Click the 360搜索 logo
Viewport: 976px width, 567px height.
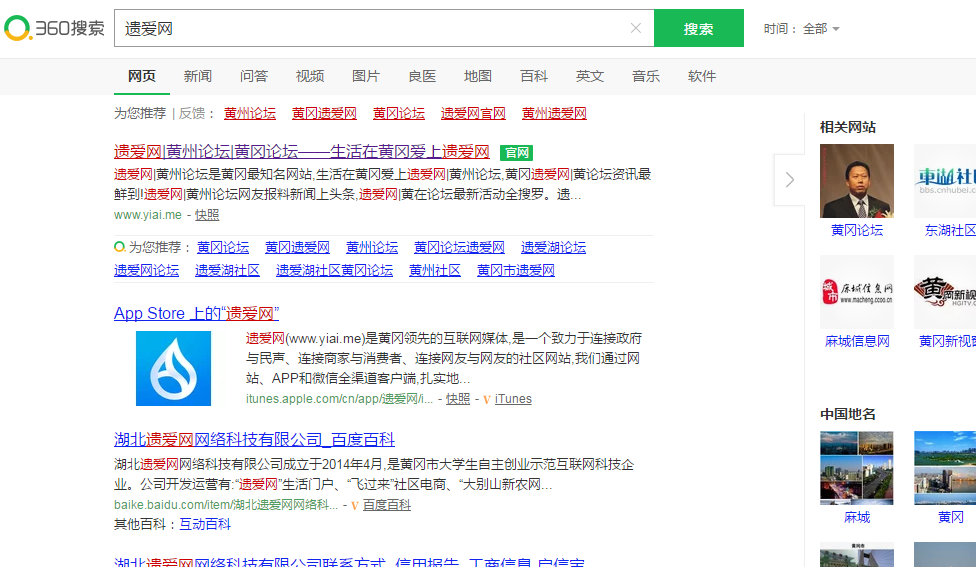pos(54,28)
